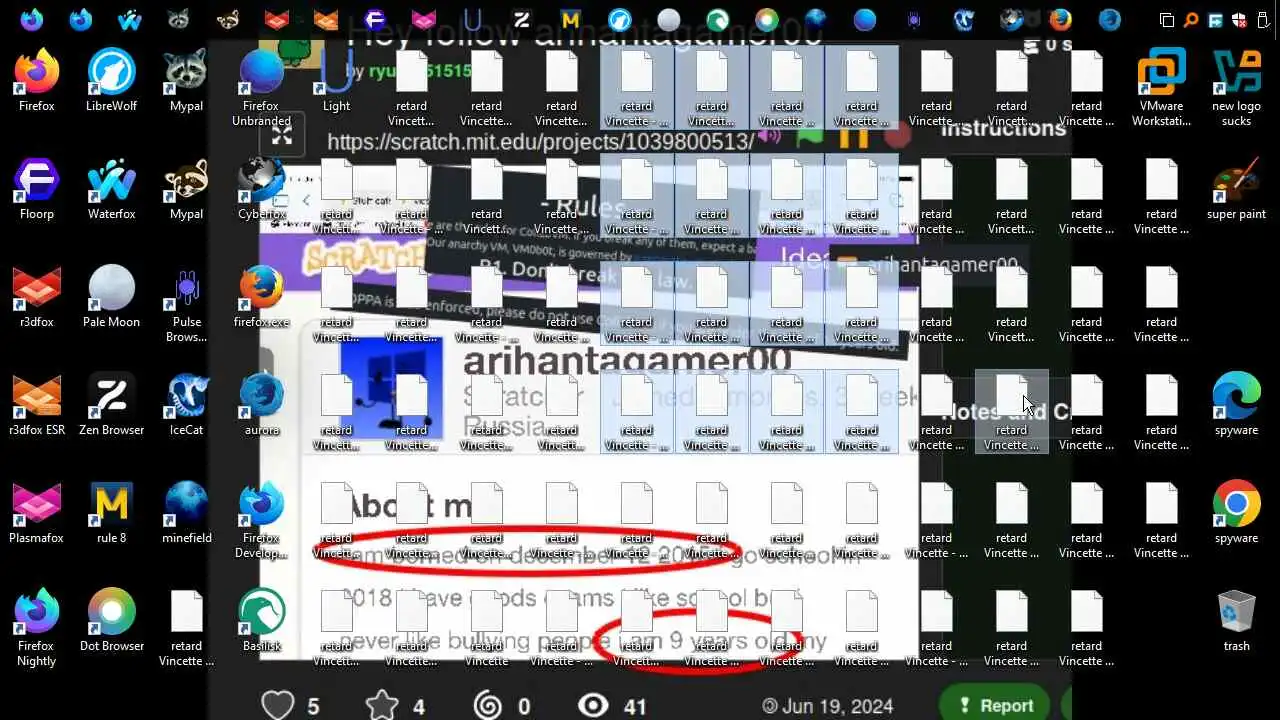Click the Dot Browser icon in top bar
Screen dimensions: 1280x720
click(767, 19)
